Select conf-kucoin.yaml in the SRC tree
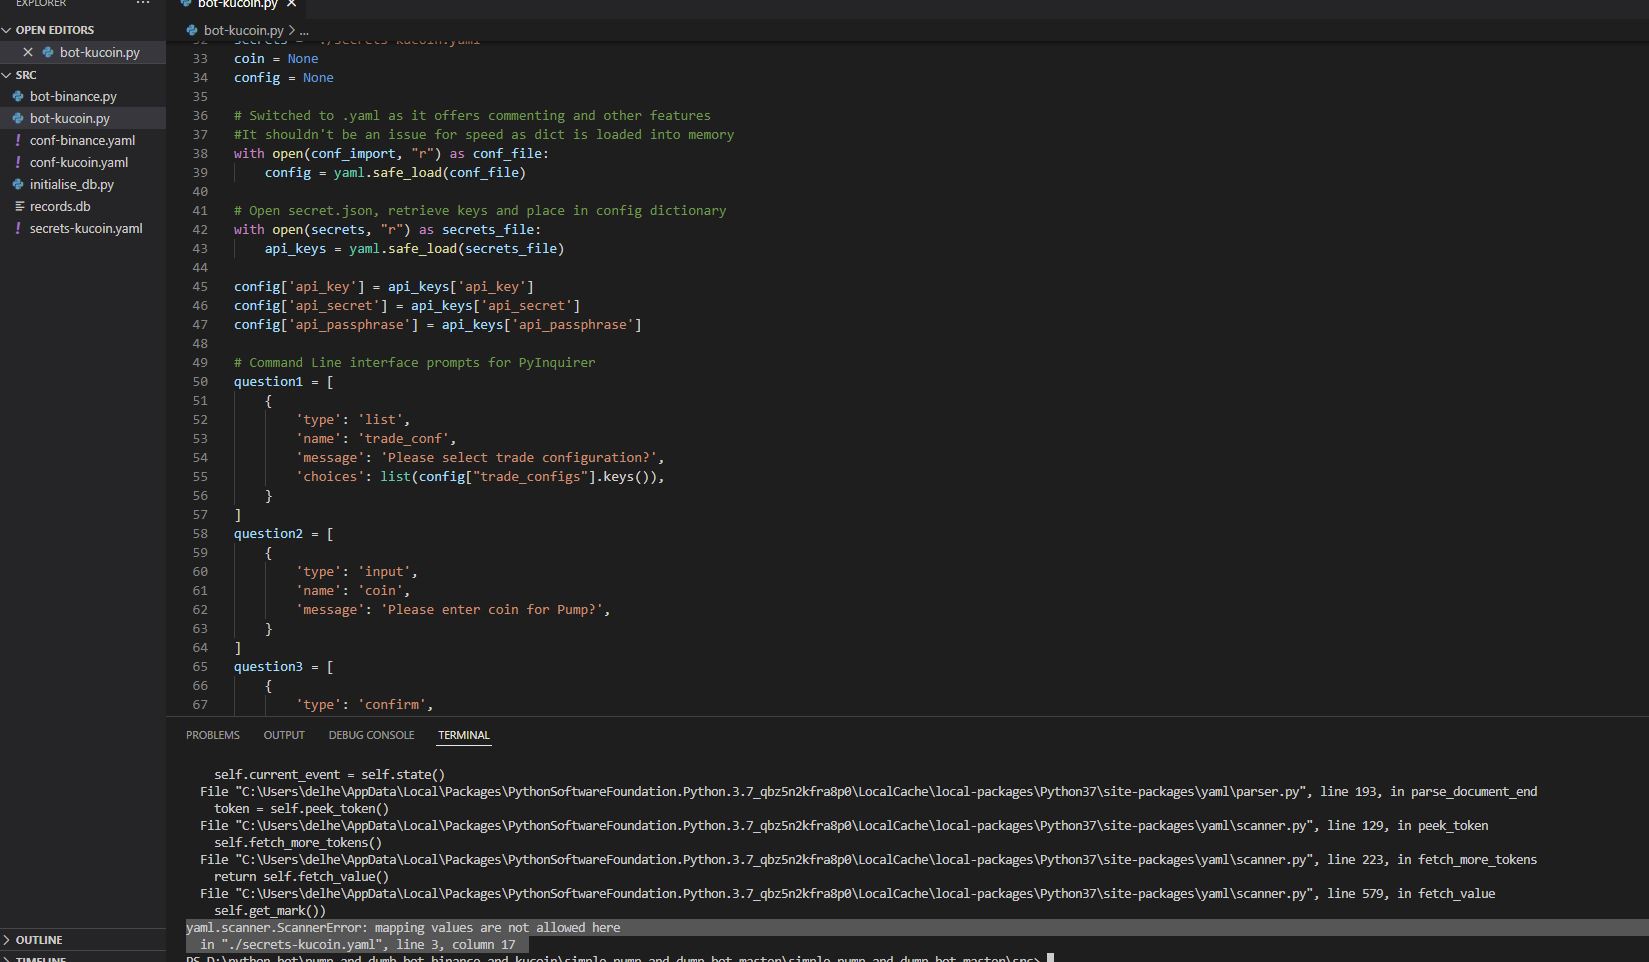This screenshot has width=1649, height=962. pyautogui.click(x=78, y=162)
